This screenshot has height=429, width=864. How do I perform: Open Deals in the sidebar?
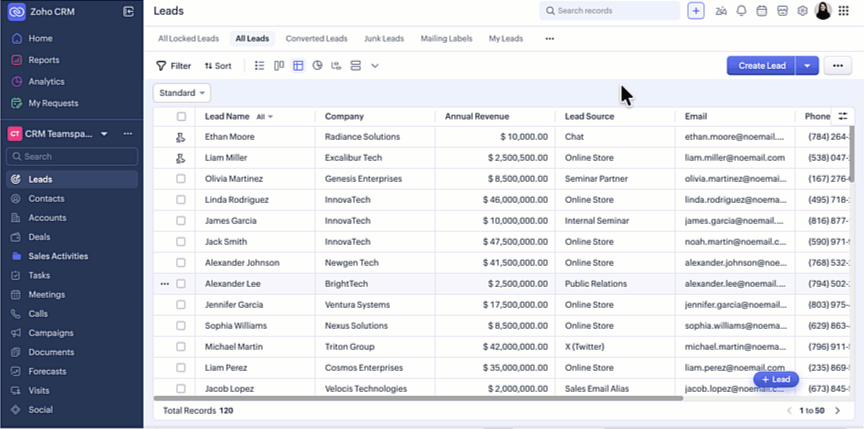point(40,237)
